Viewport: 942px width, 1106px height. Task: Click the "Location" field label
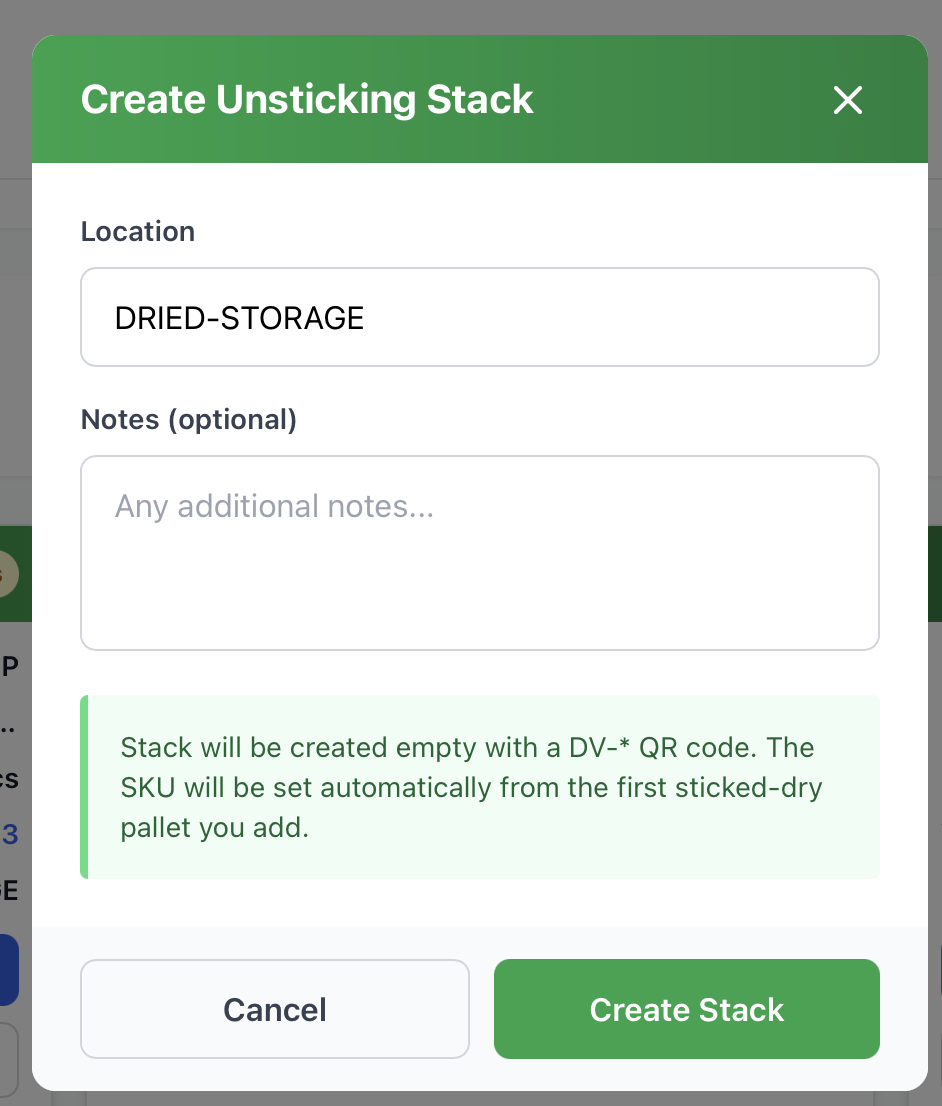click(x=138, y=232)
